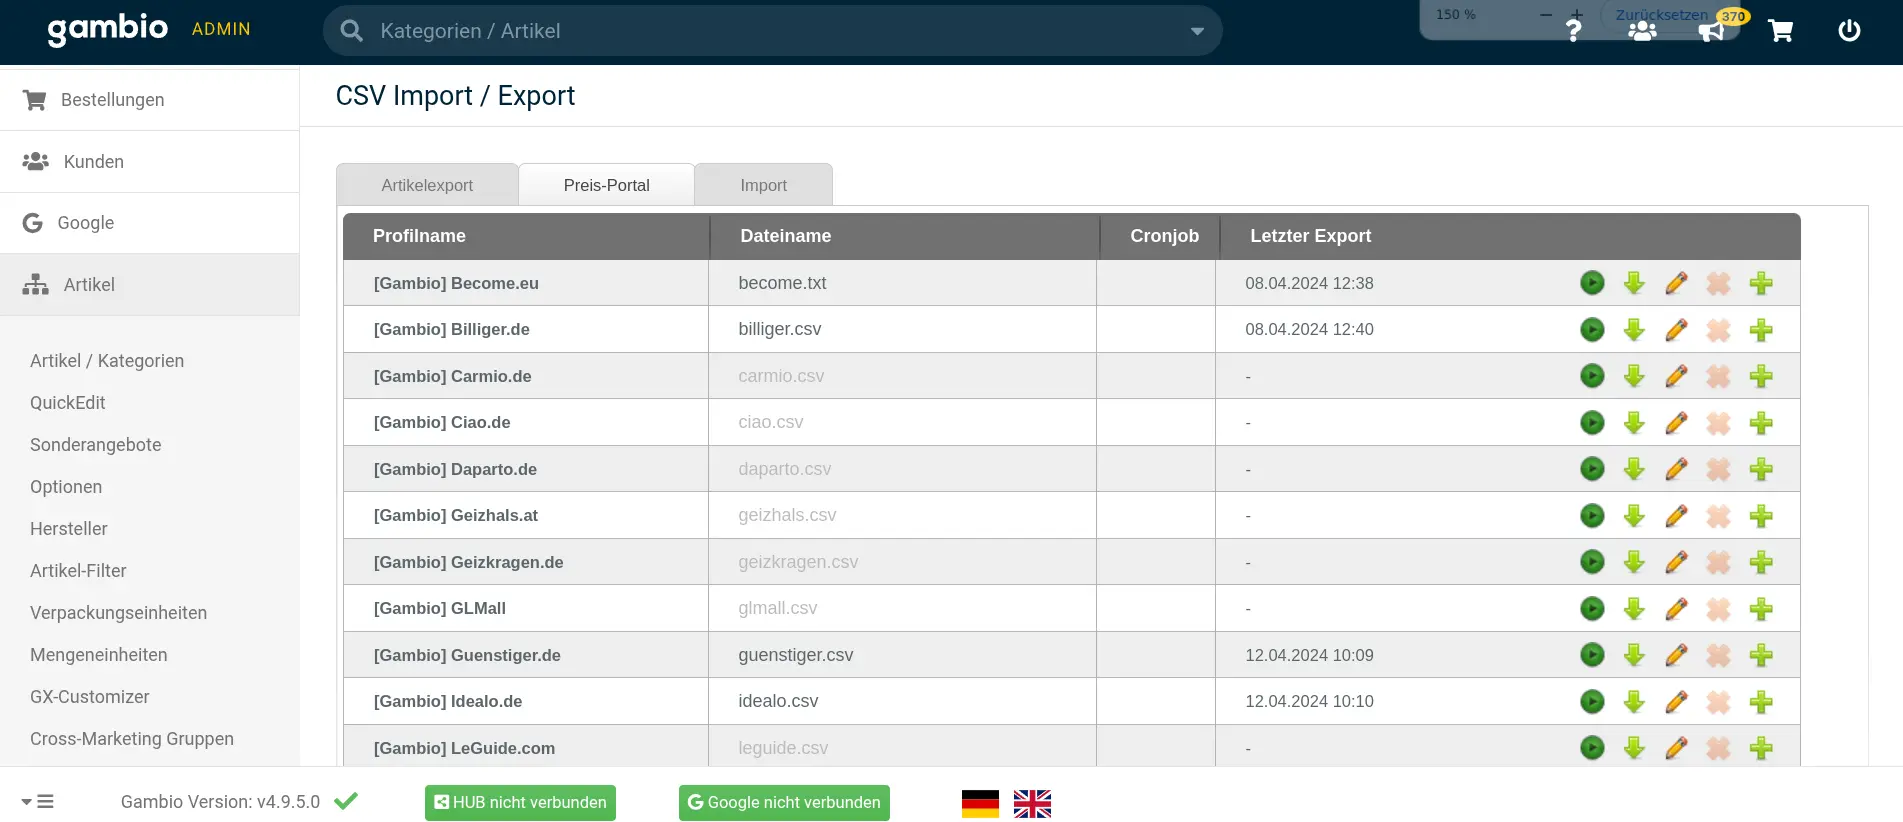
Task: Open the megaphone news notifications
Action: point(1711,31)
